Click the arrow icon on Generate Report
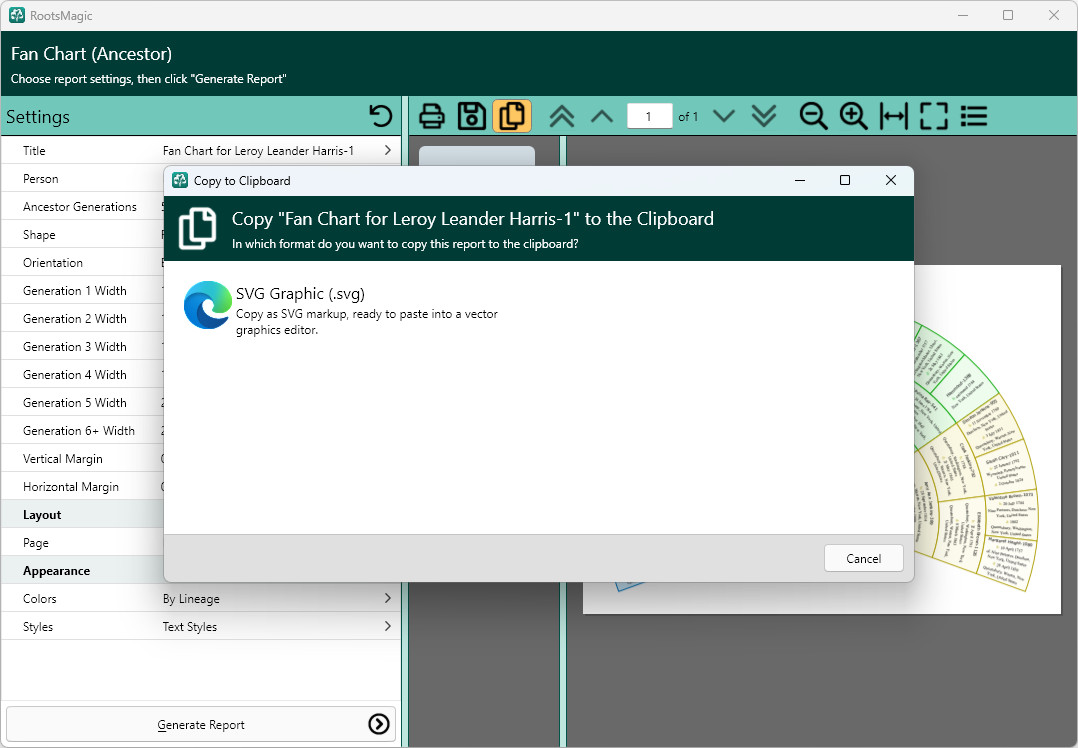This screenshot has height=748, width=1078. pyautogui.click(x=379, y=724)
